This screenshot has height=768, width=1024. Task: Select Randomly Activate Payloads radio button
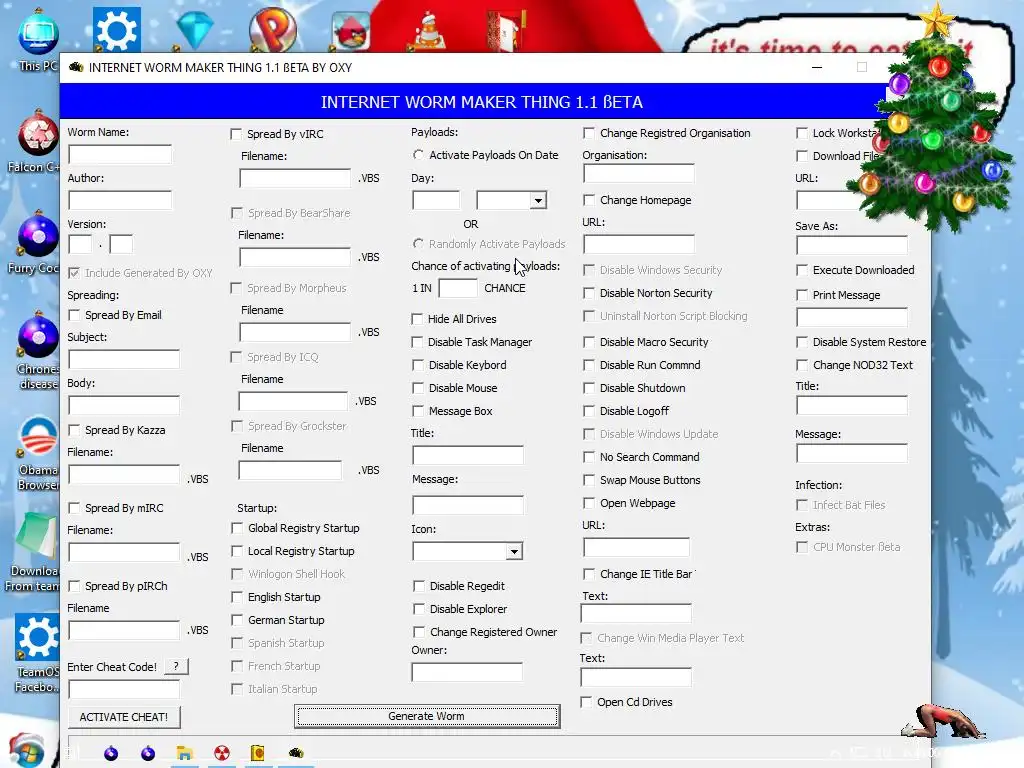coord(418,244)
